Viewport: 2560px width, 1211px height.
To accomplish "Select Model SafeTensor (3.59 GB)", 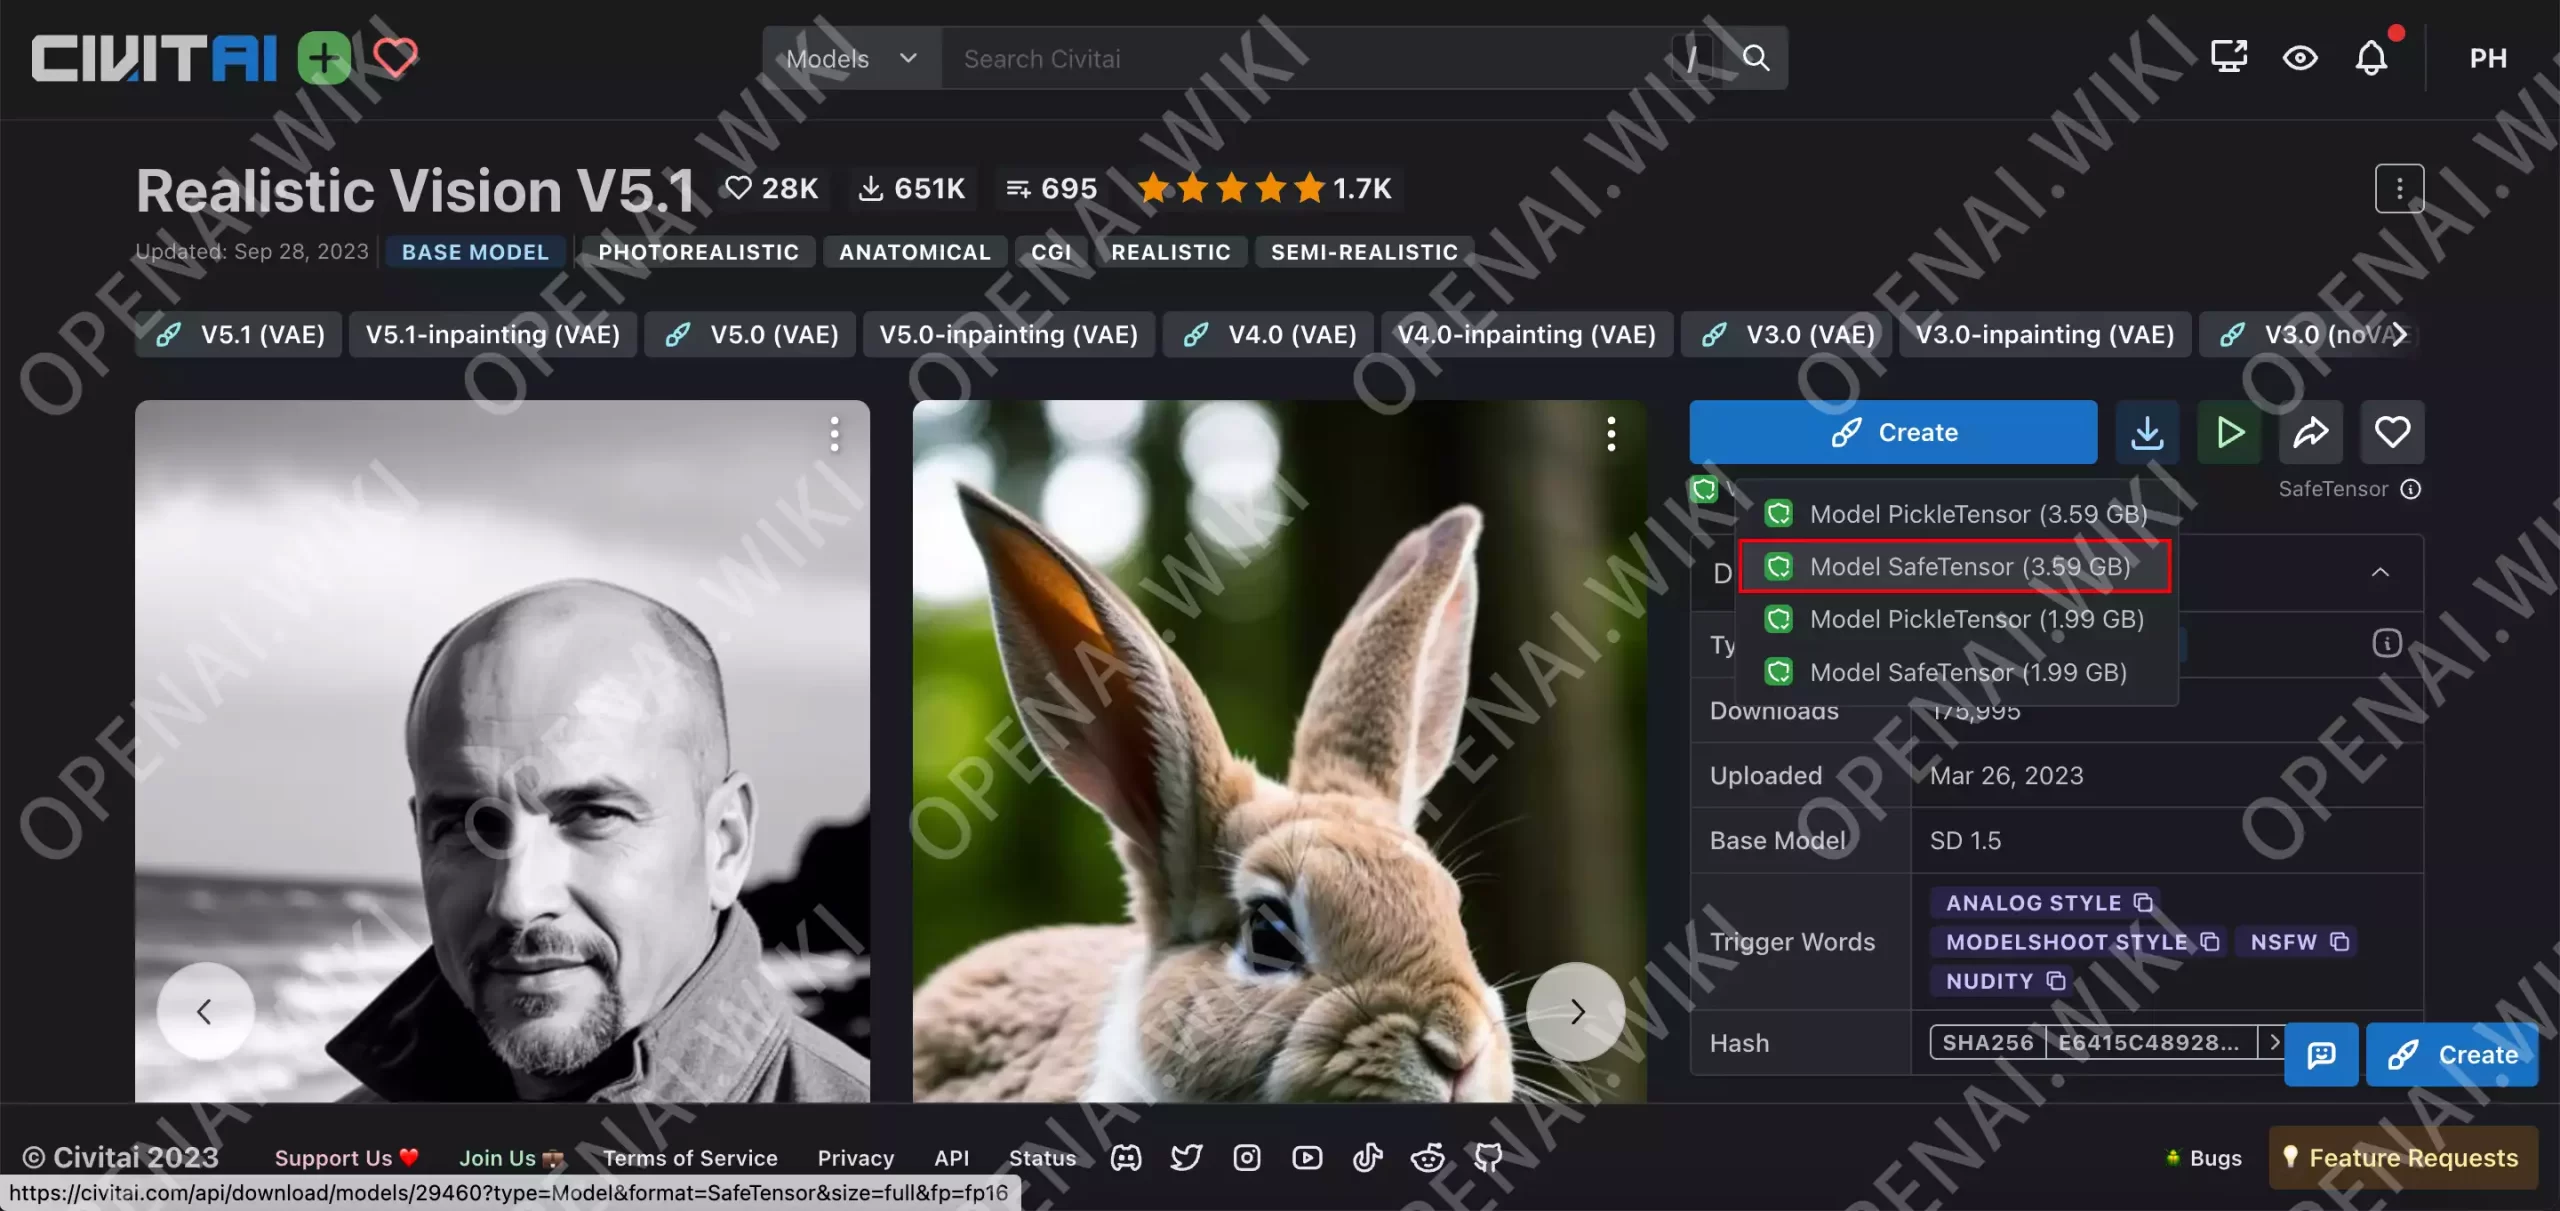I will point(1956,566).
